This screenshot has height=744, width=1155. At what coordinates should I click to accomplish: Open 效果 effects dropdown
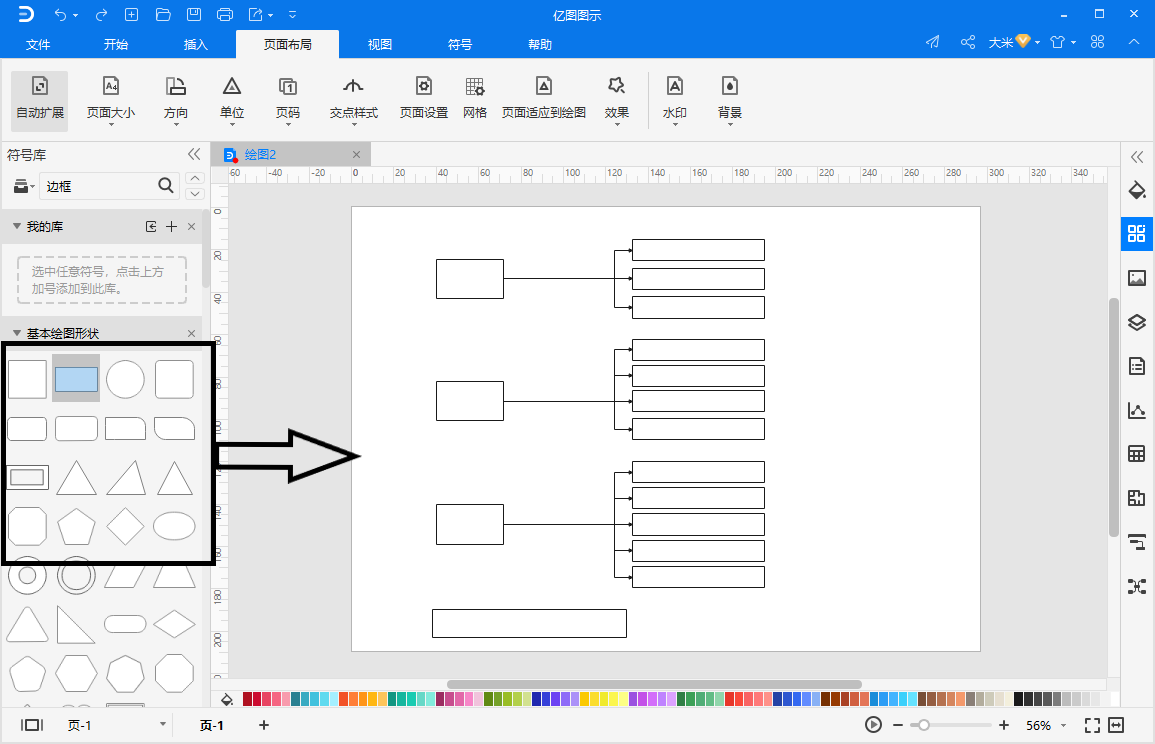(617, 100)
